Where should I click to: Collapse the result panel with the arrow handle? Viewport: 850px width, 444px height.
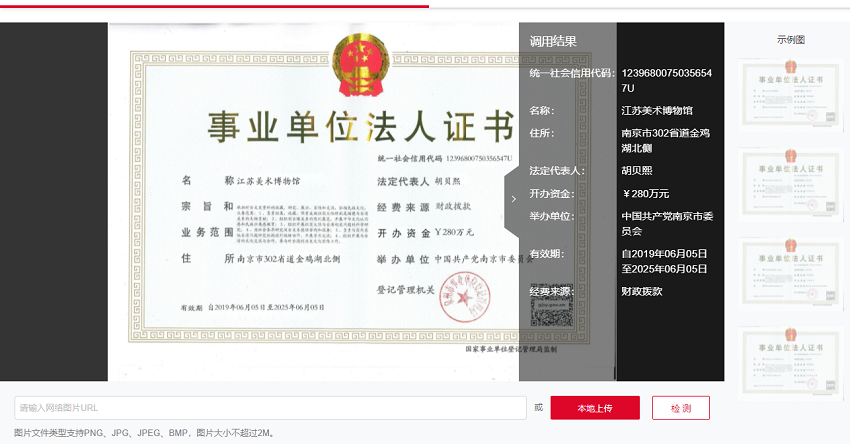pos(512,199)
